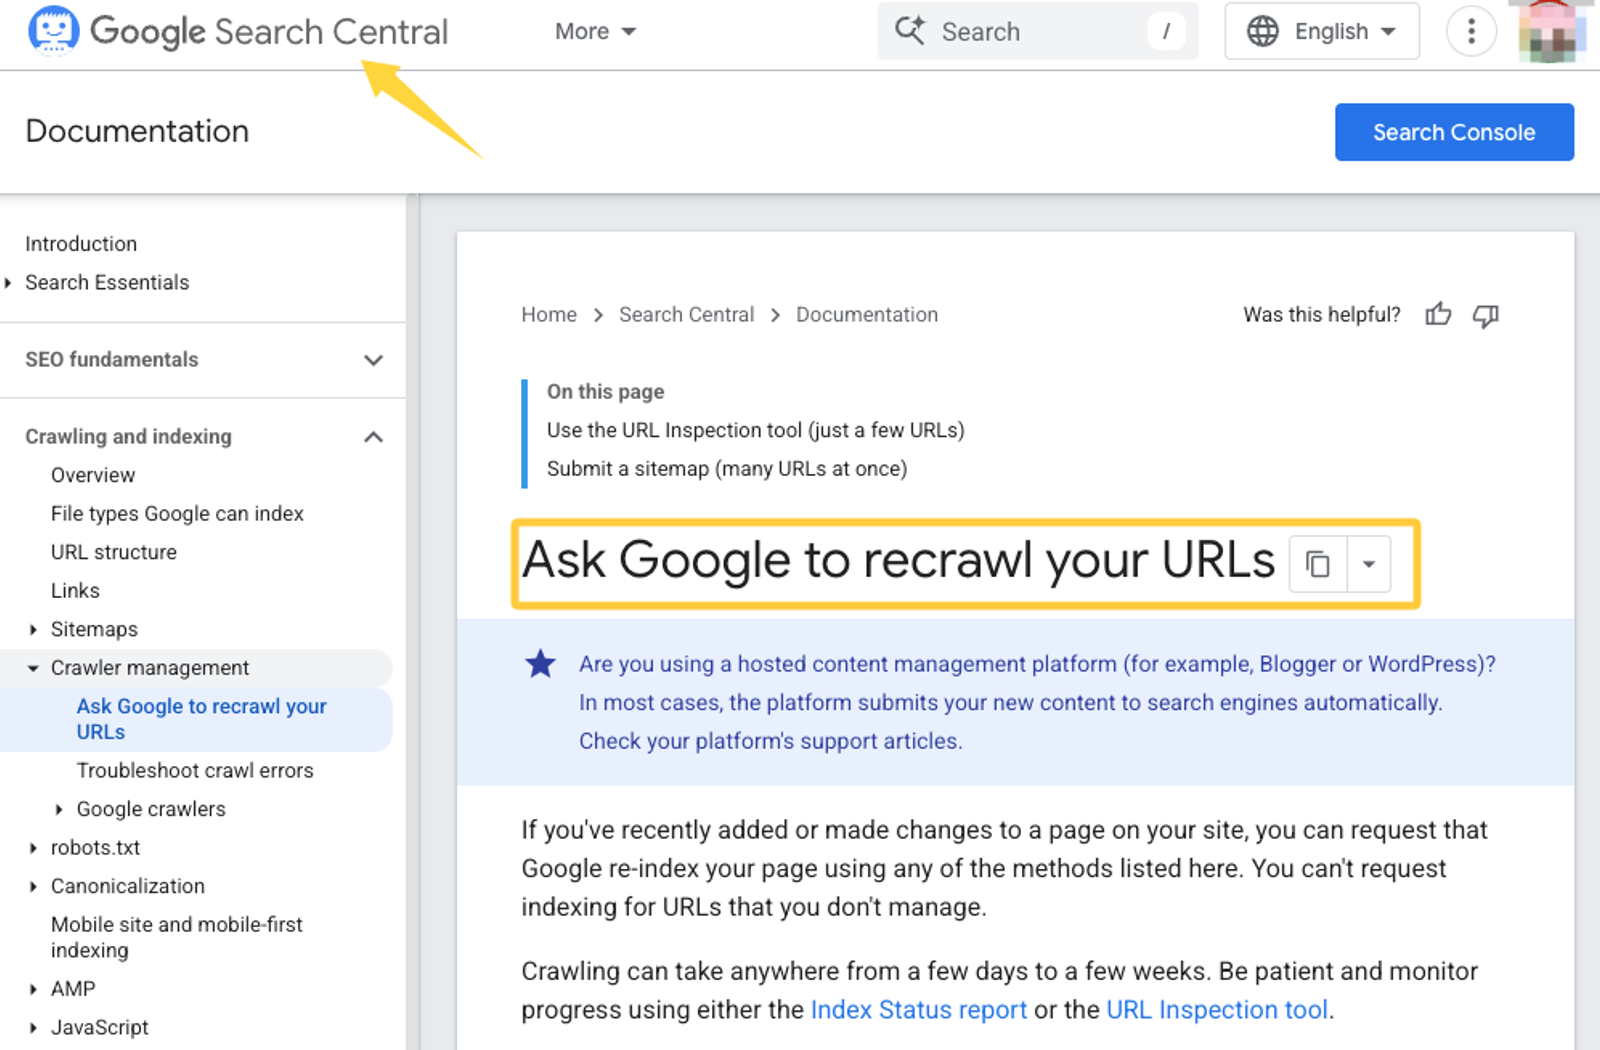Open the user profile avatar
Viewport: 1600px width, 1050px height.
point(1552,31)
